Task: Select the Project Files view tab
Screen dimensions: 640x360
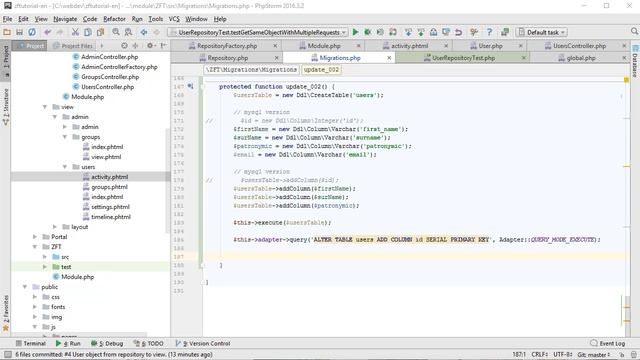Action: pyautogui.click(x=73, y=46)
